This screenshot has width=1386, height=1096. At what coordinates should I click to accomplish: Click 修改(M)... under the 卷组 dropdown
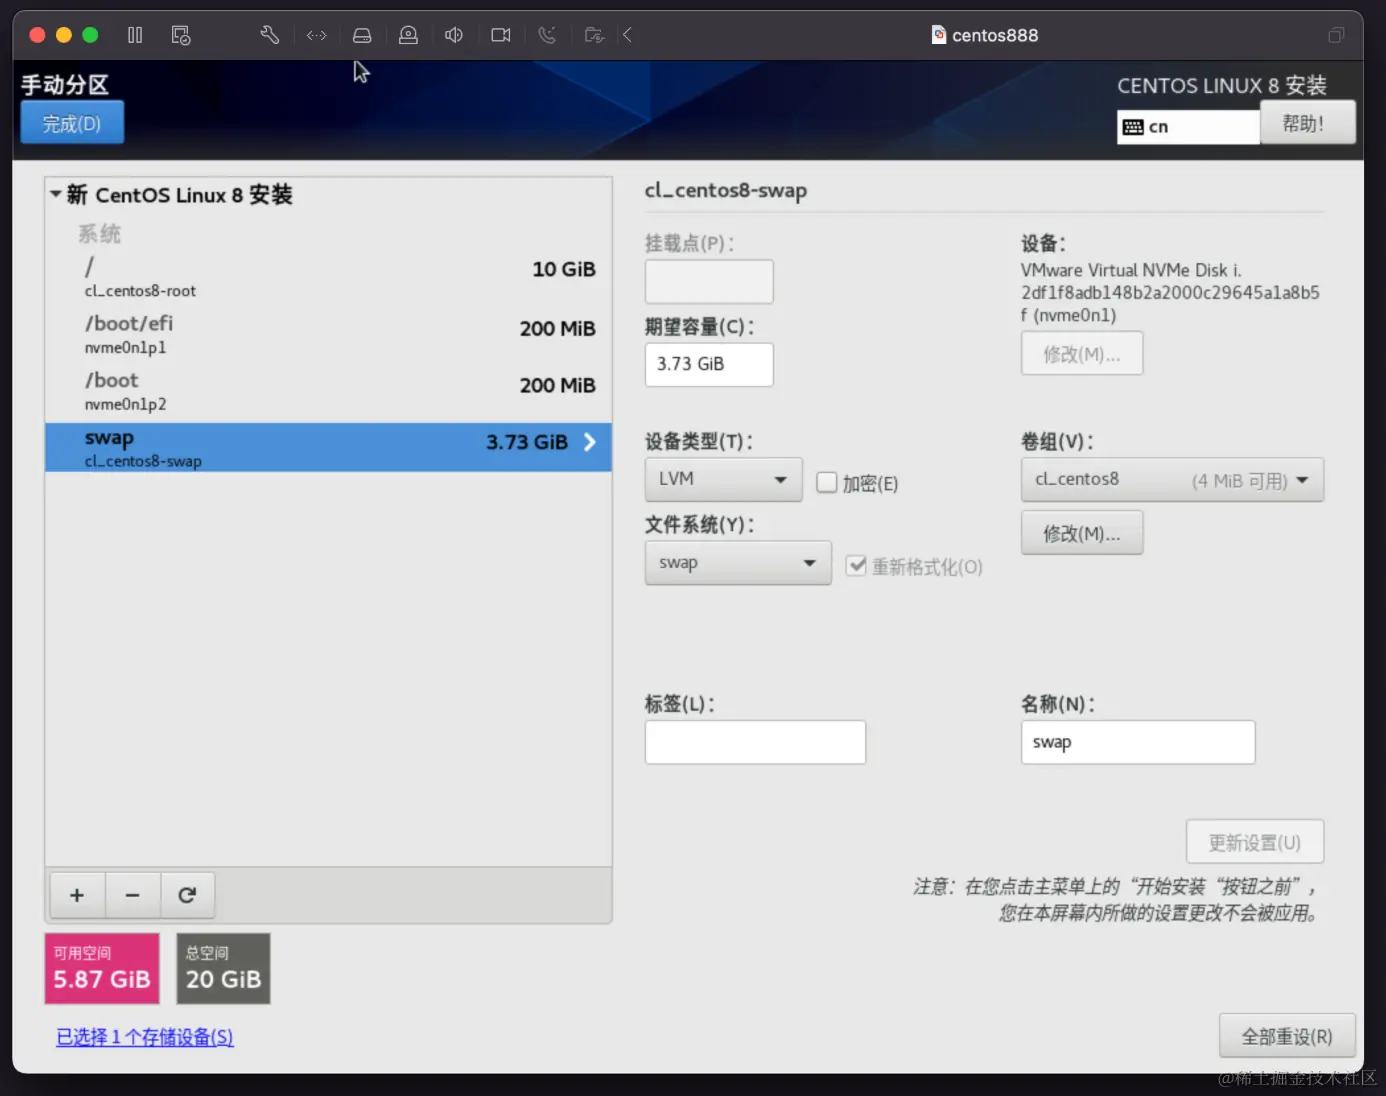point(1082,533)
